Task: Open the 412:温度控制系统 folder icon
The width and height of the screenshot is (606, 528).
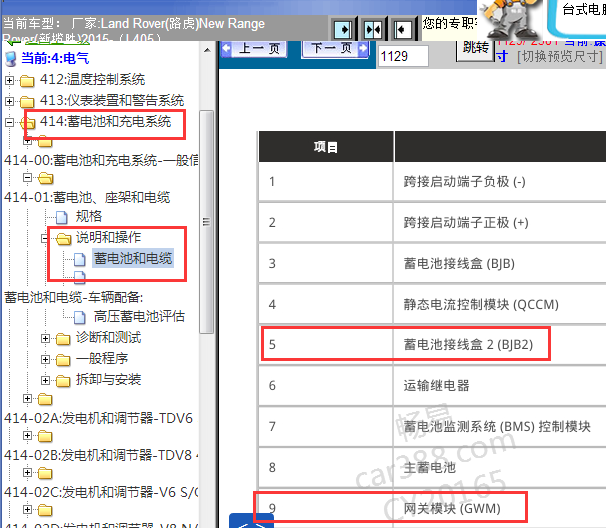Action: (27, 81)
